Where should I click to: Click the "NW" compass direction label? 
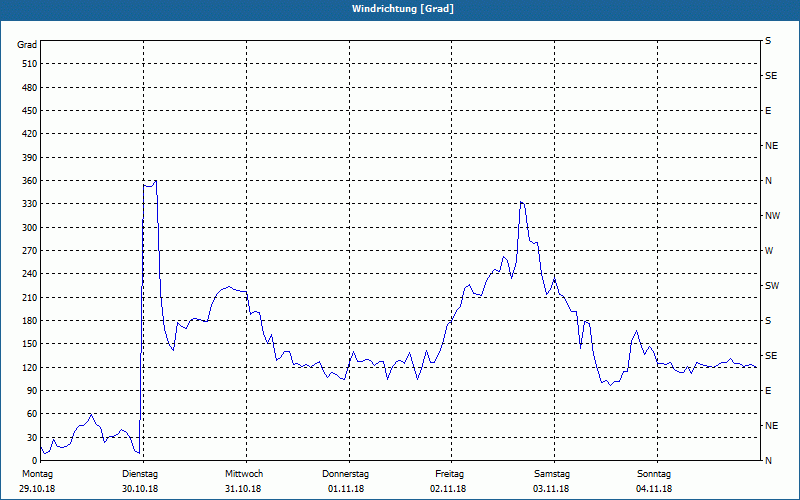coord(772,216)
